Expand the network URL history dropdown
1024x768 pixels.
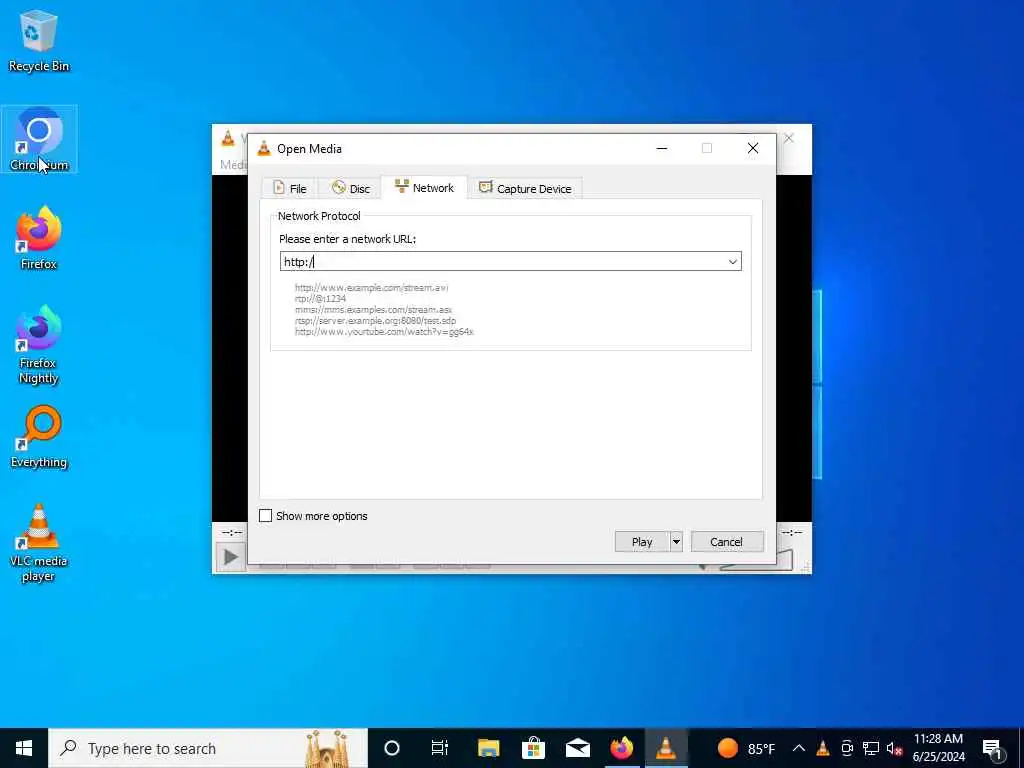pos(733,262)
